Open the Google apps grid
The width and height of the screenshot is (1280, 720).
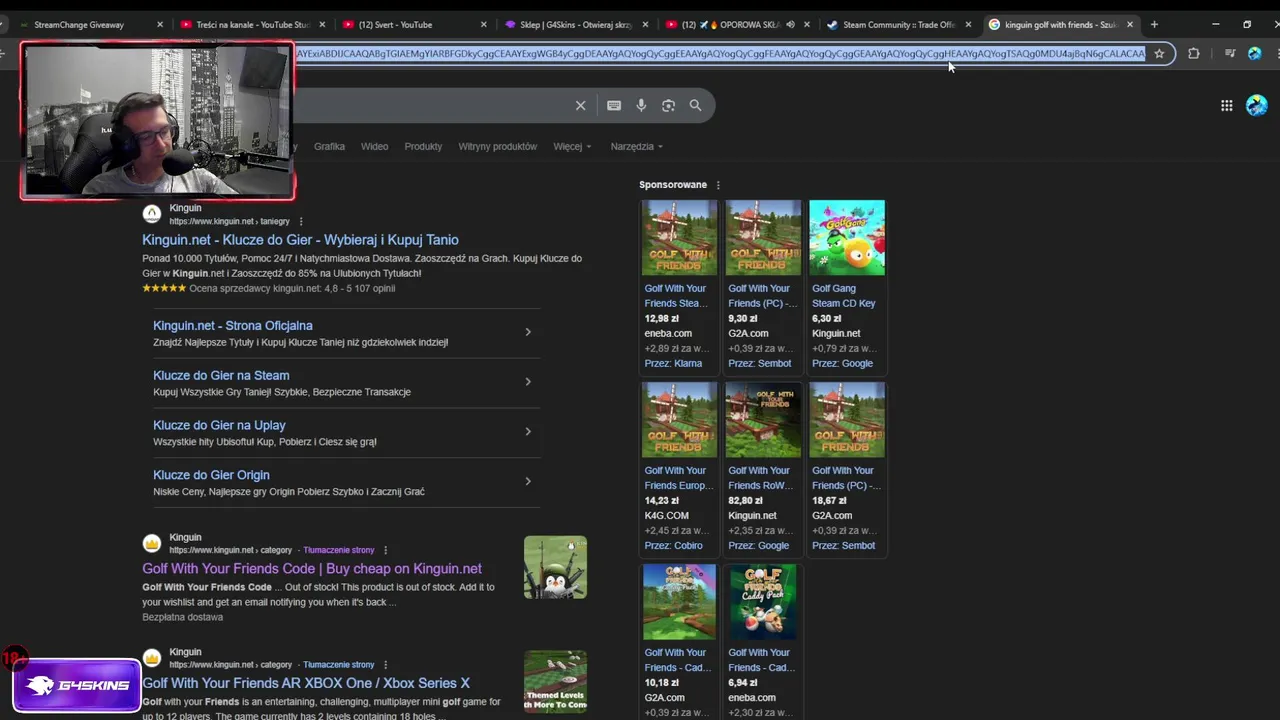click(x=1226, y=105)
